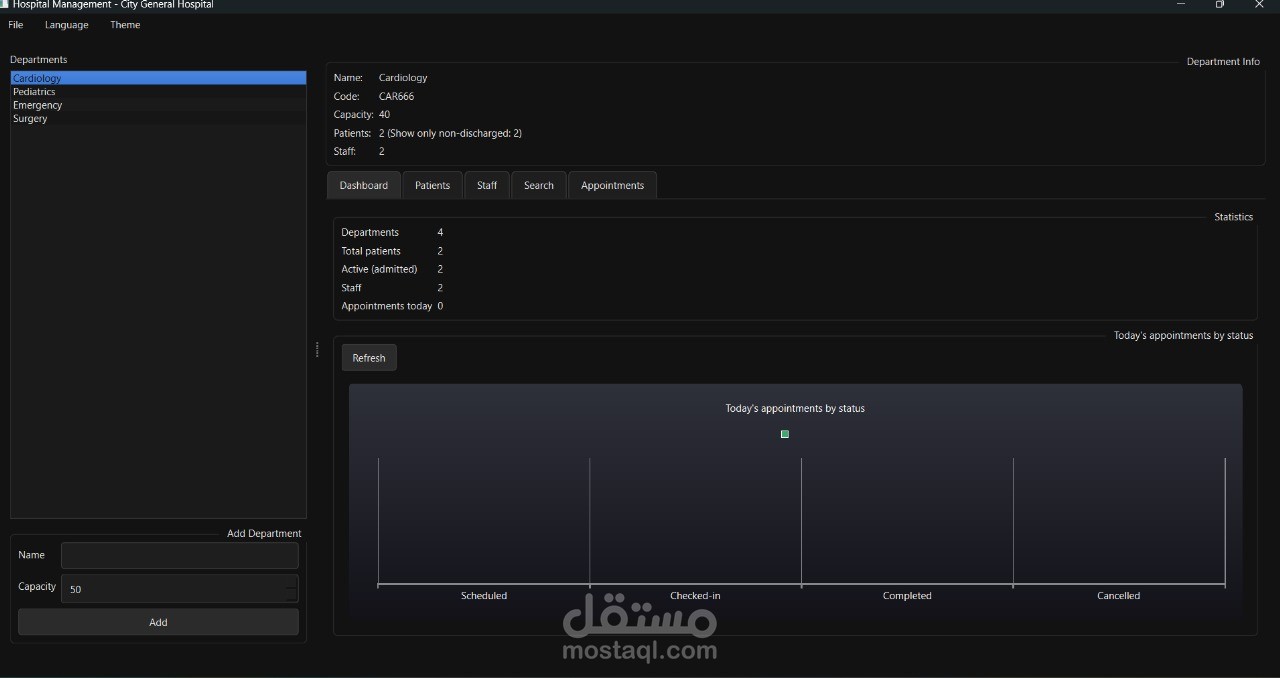Click the Capacity value 40

pyautogui.click(x=384, y=115)
